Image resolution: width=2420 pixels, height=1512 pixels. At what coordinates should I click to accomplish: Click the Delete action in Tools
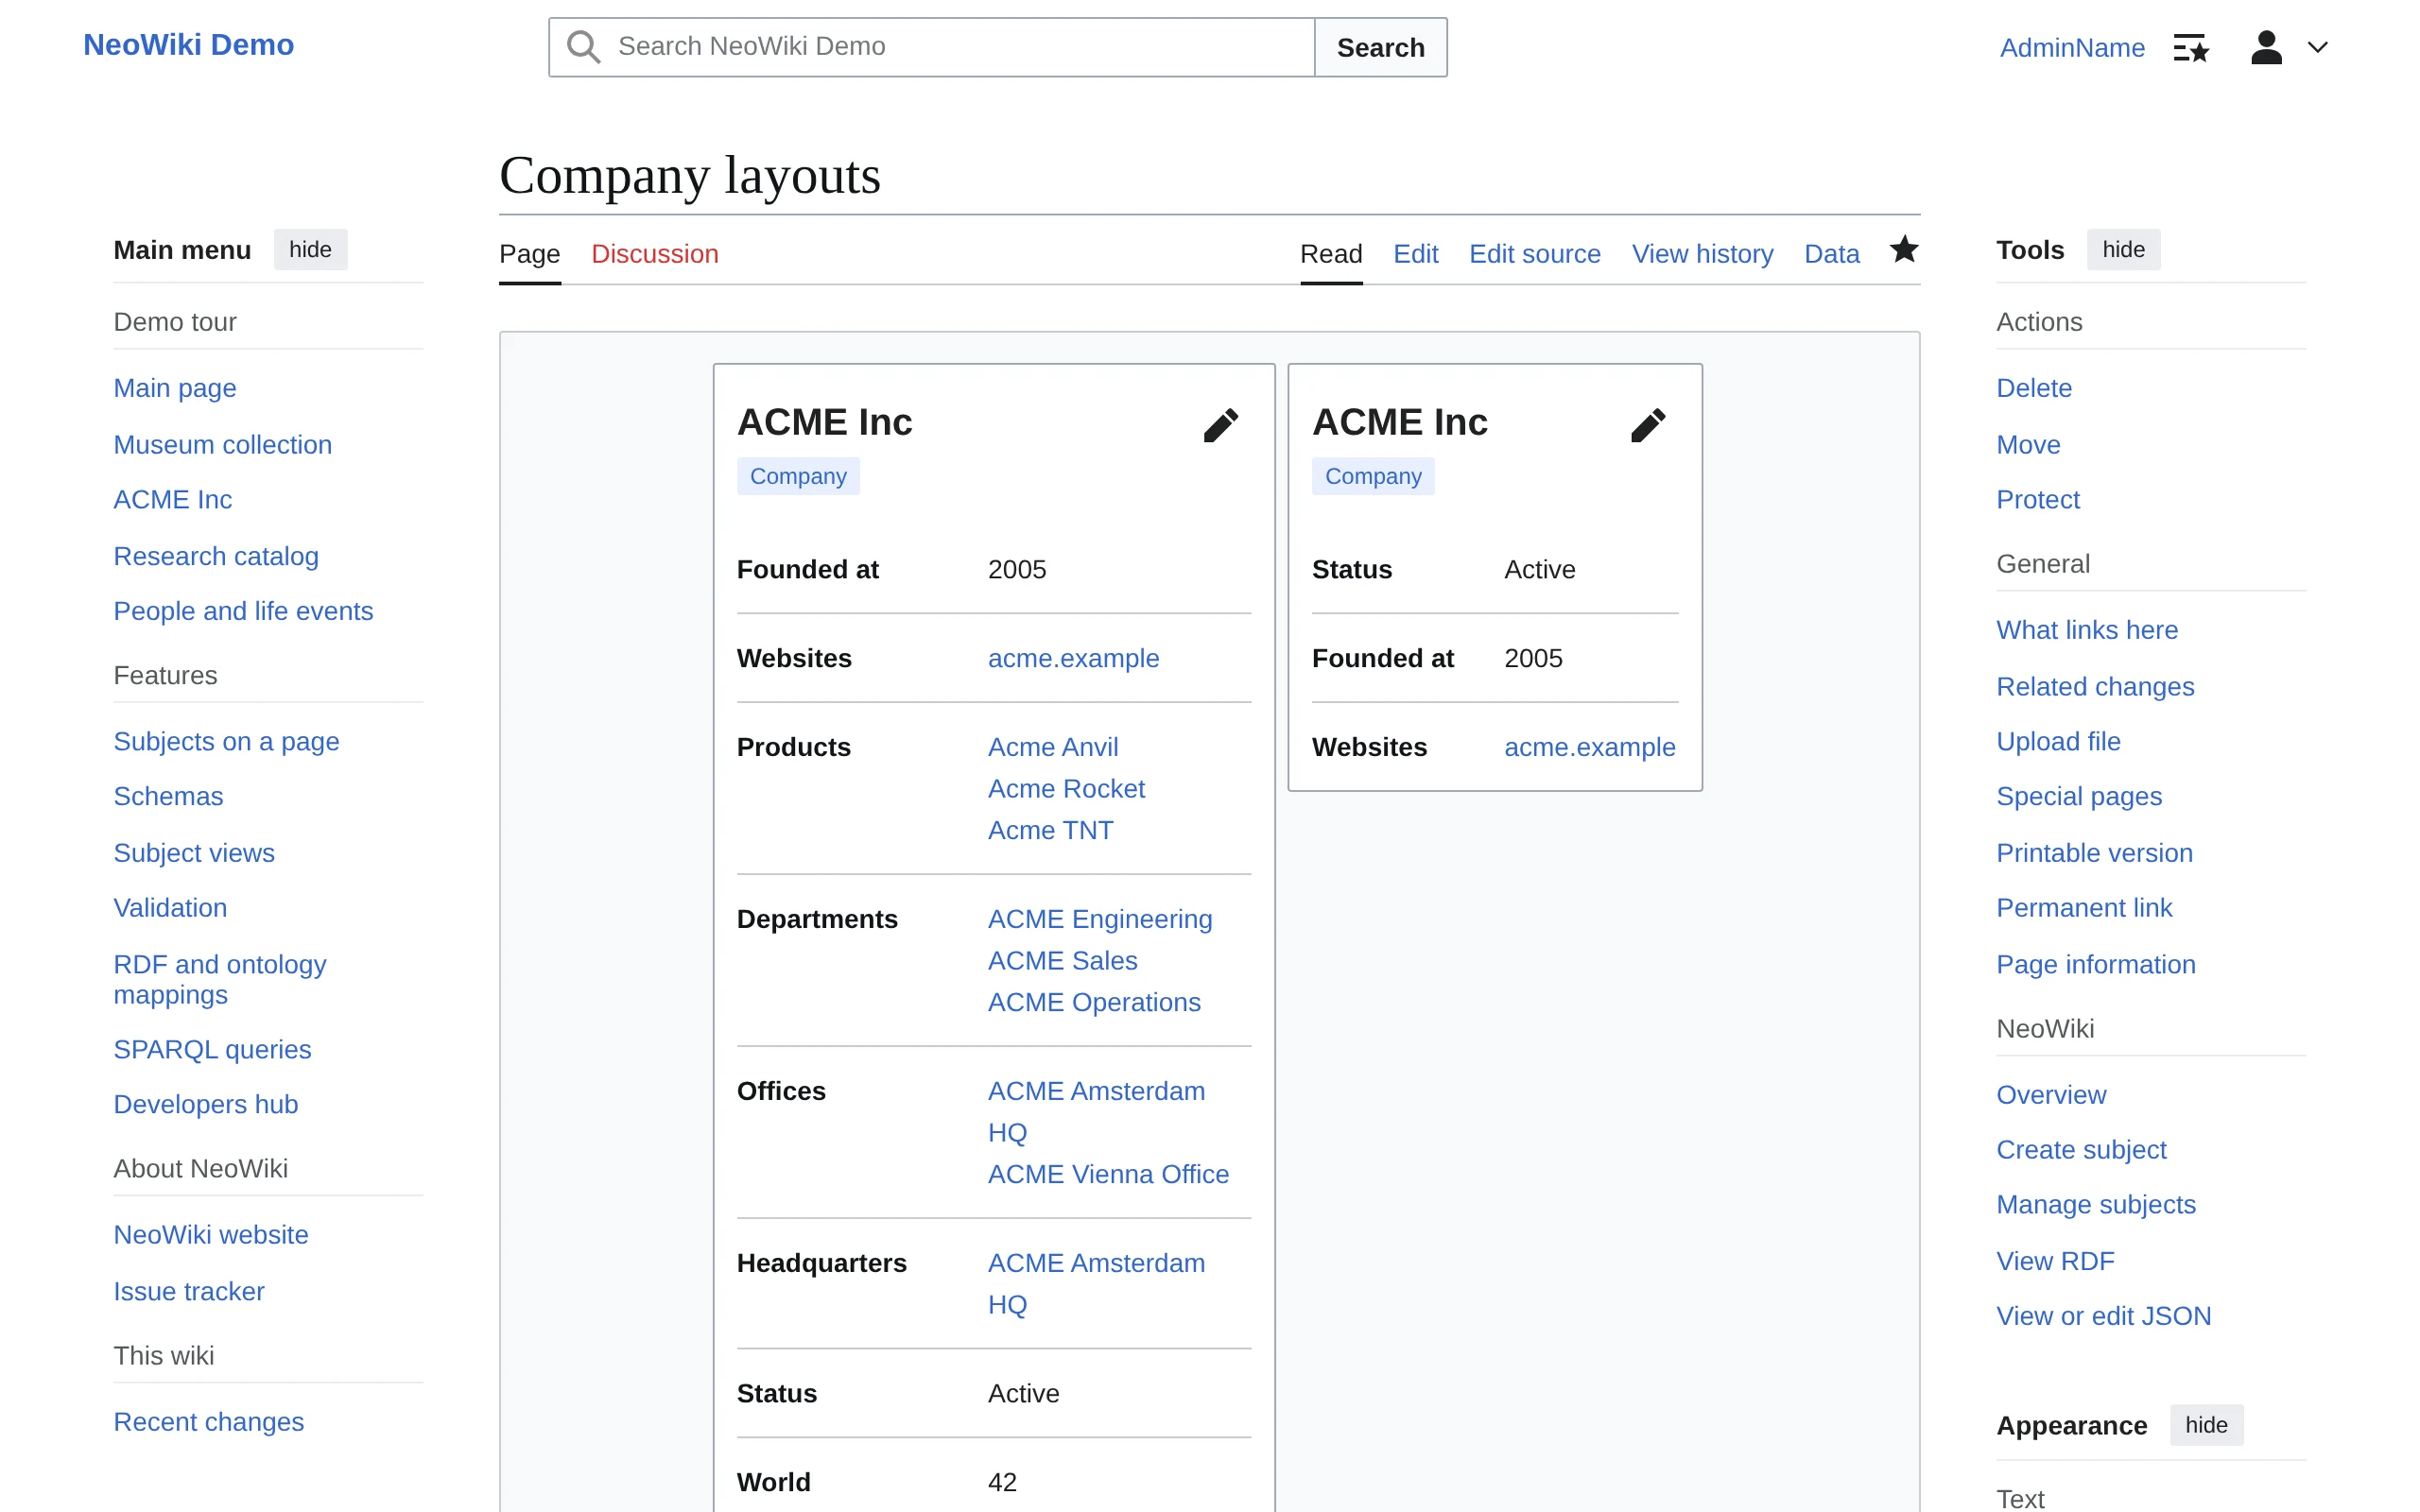click(x=2034, y=388)
